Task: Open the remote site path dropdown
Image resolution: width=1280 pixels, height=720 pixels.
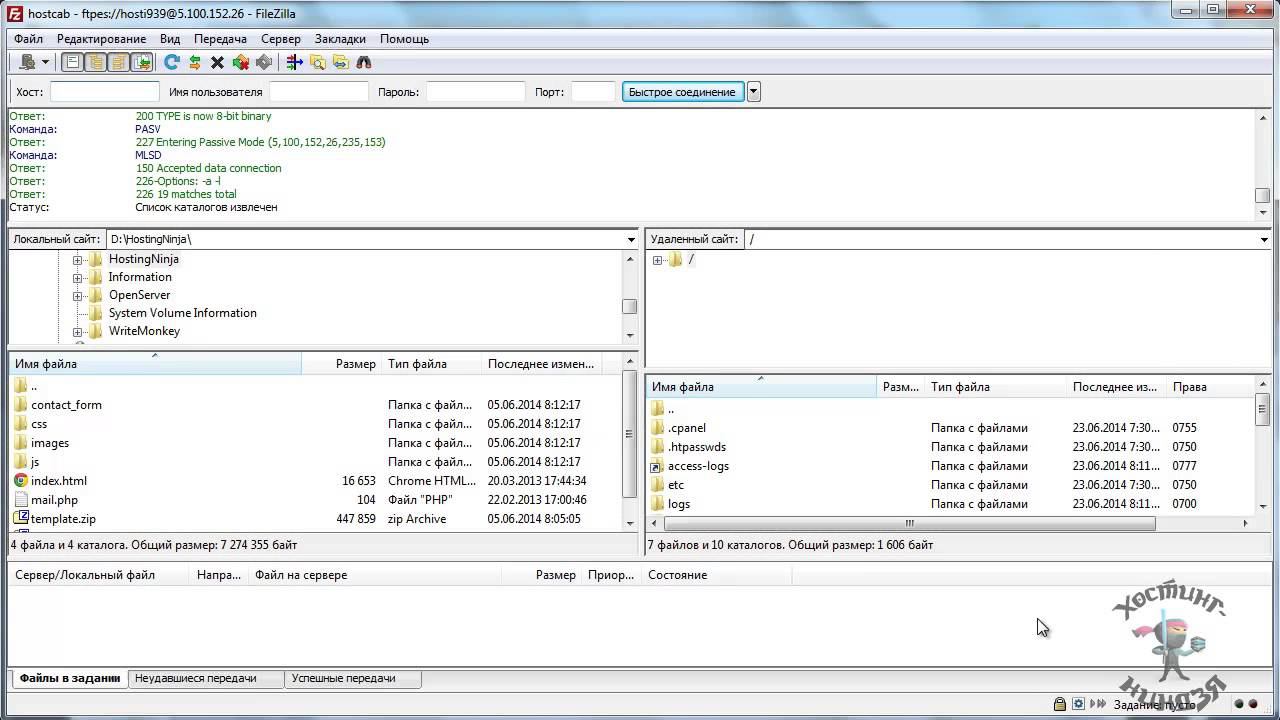Action: pyautogui.click(x=1264, y=240)
